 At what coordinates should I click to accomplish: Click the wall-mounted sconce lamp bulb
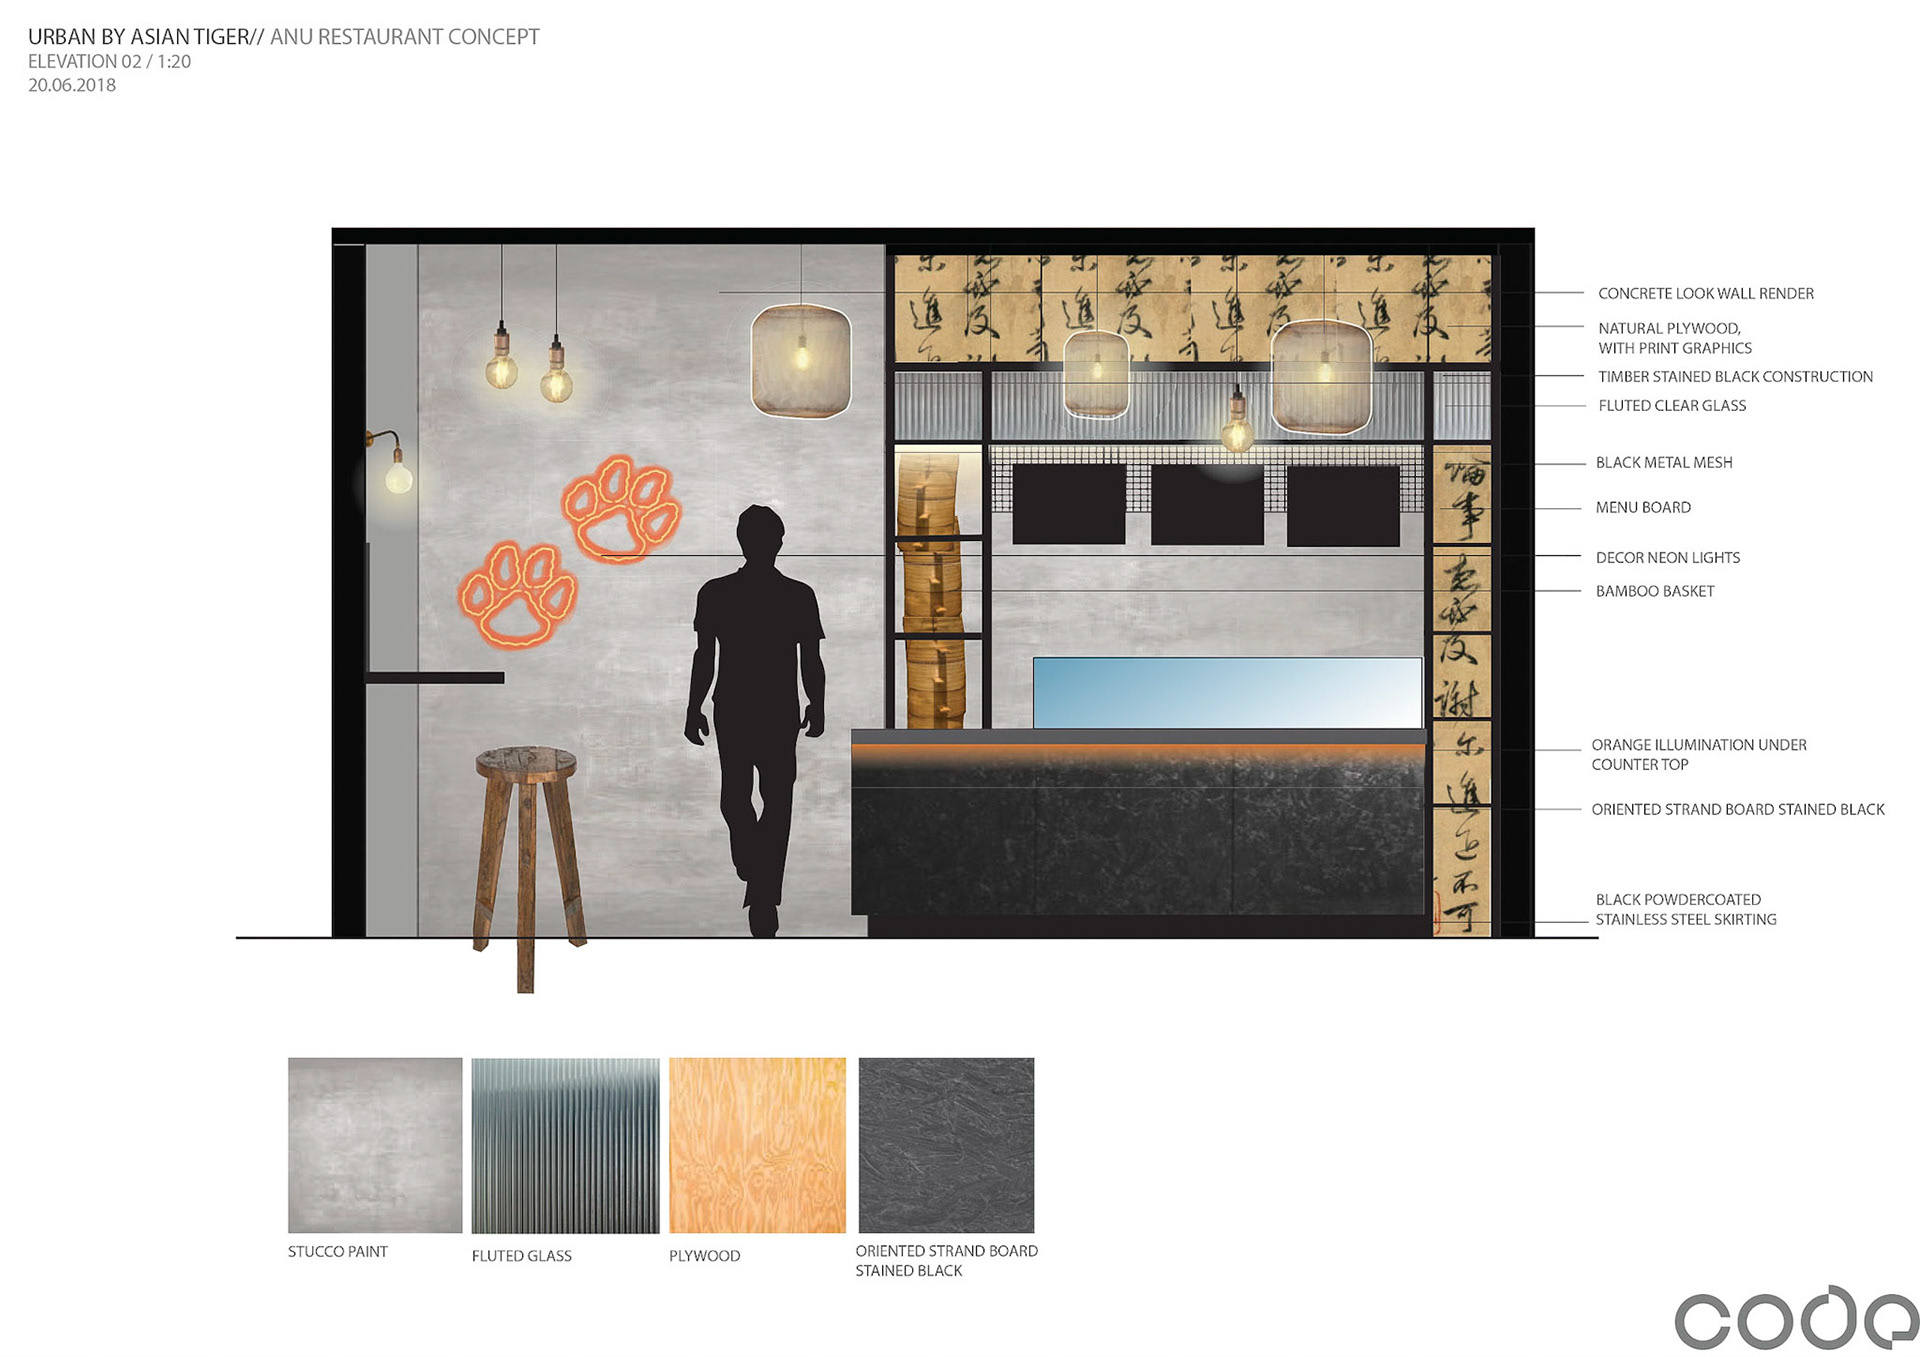[398, 476]
